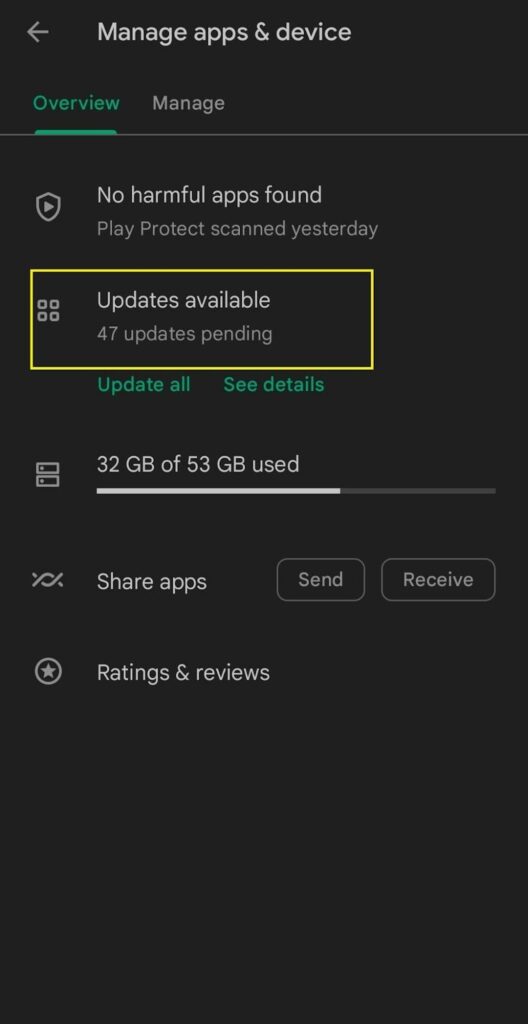Tap the Send button

tap(320, 579)
